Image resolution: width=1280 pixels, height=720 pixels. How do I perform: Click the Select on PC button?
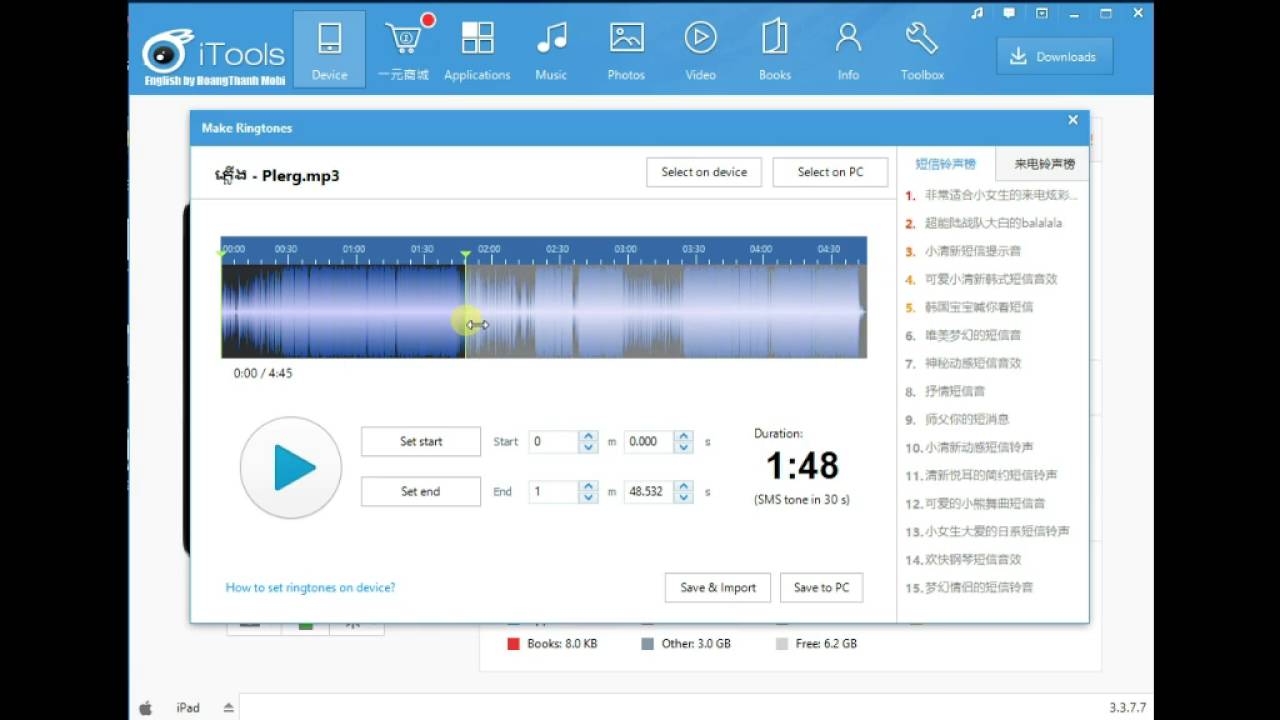[830, 172]
